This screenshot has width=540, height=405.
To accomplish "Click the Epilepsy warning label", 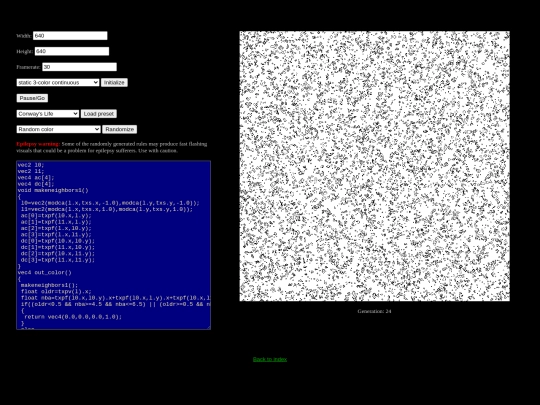I will point(38,144).
